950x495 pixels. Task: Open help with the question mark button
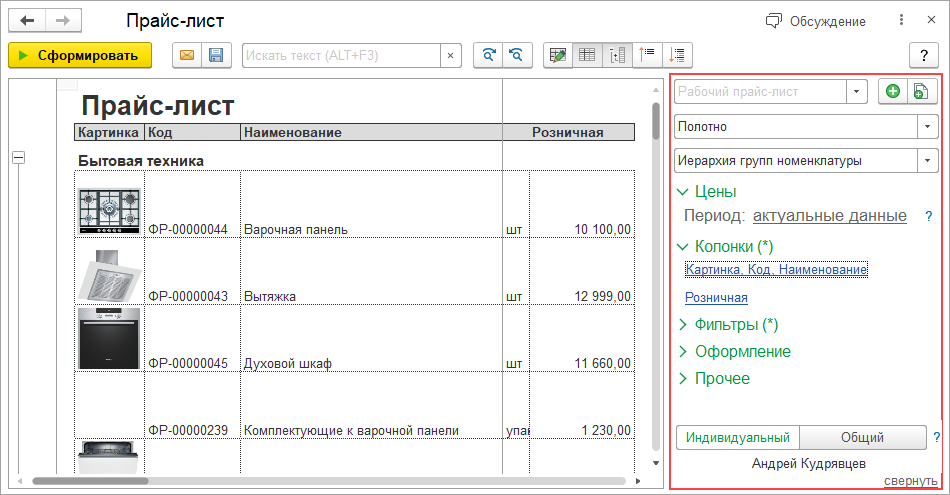pos(924,56)
